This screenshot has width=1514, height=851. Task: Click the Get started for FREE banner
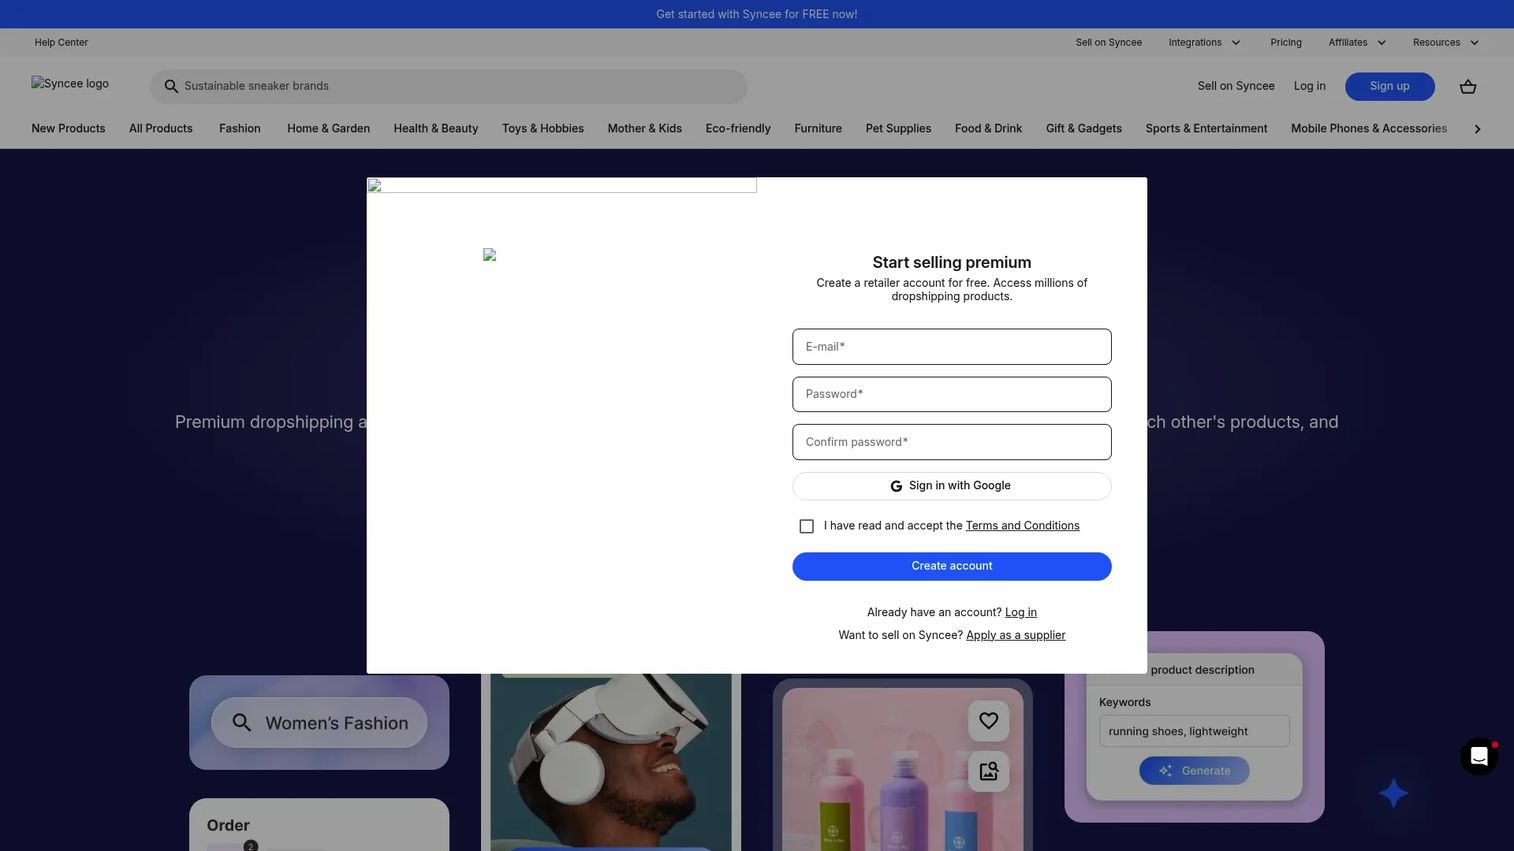tap(757, 14)
